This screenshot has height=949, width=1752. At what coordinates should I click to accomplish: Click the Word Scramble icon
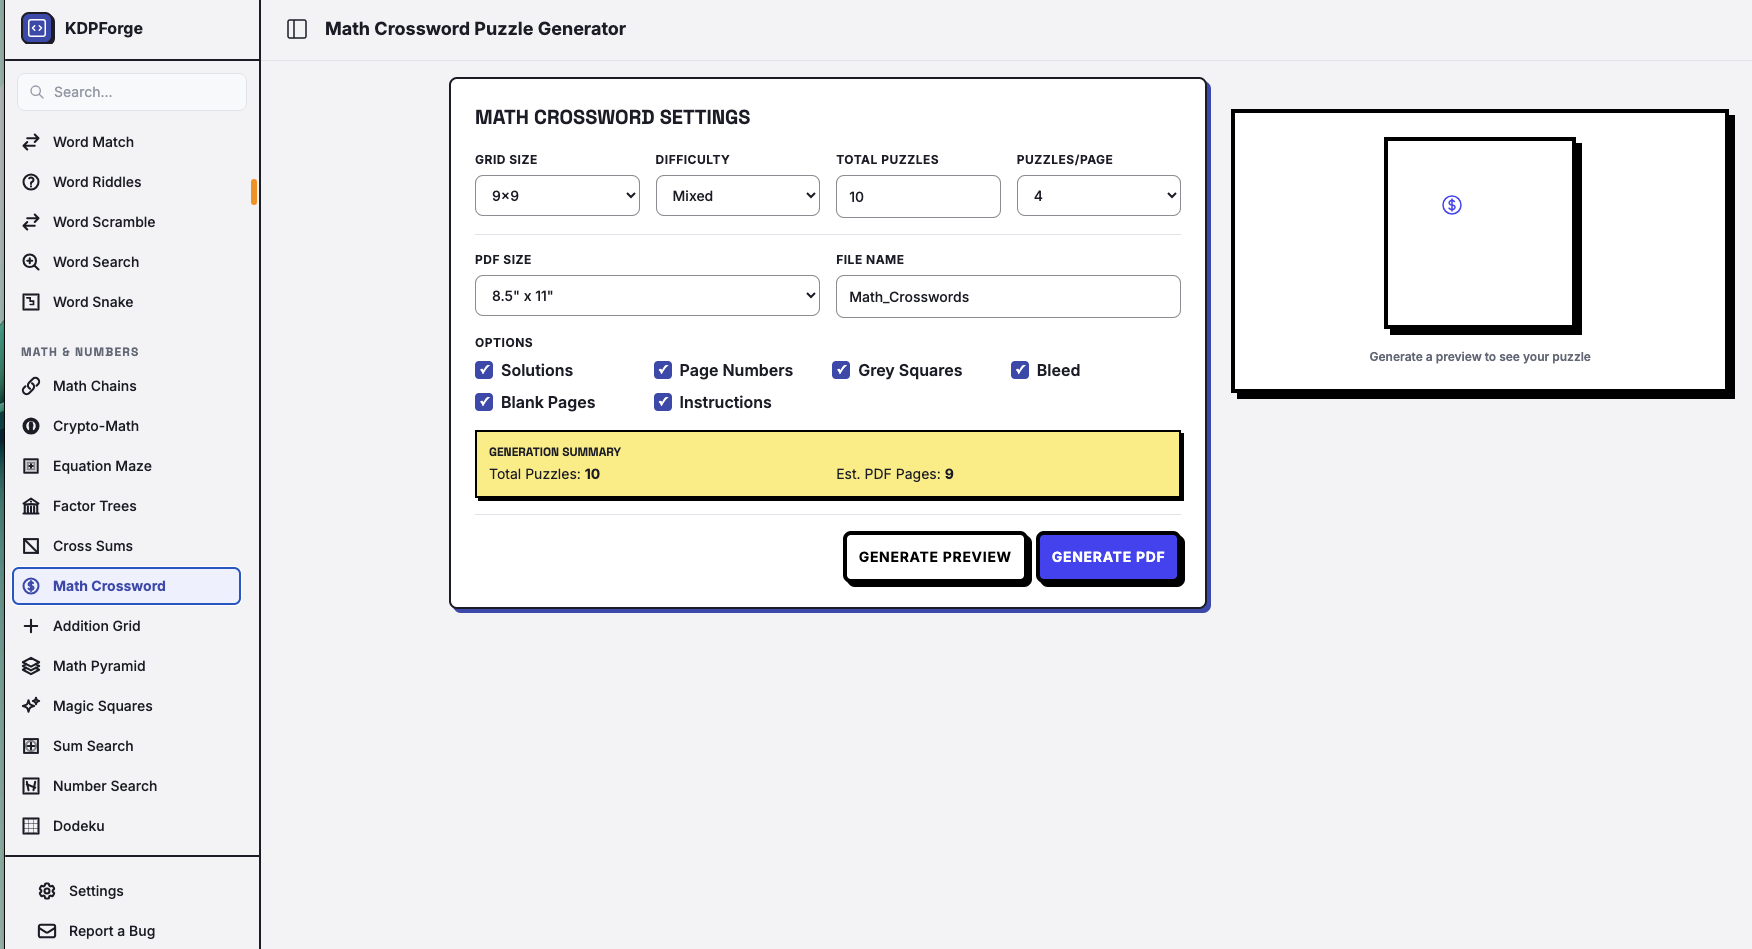[x=31, y=222]
